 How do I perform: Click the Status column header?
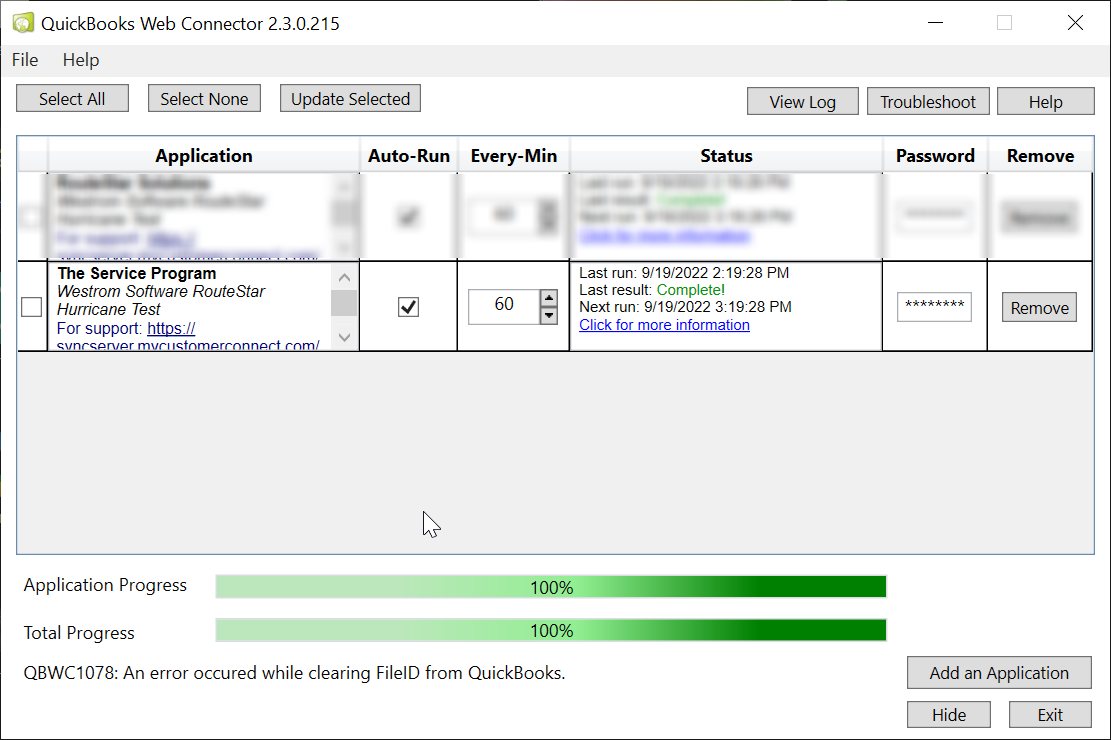[726, 156]
